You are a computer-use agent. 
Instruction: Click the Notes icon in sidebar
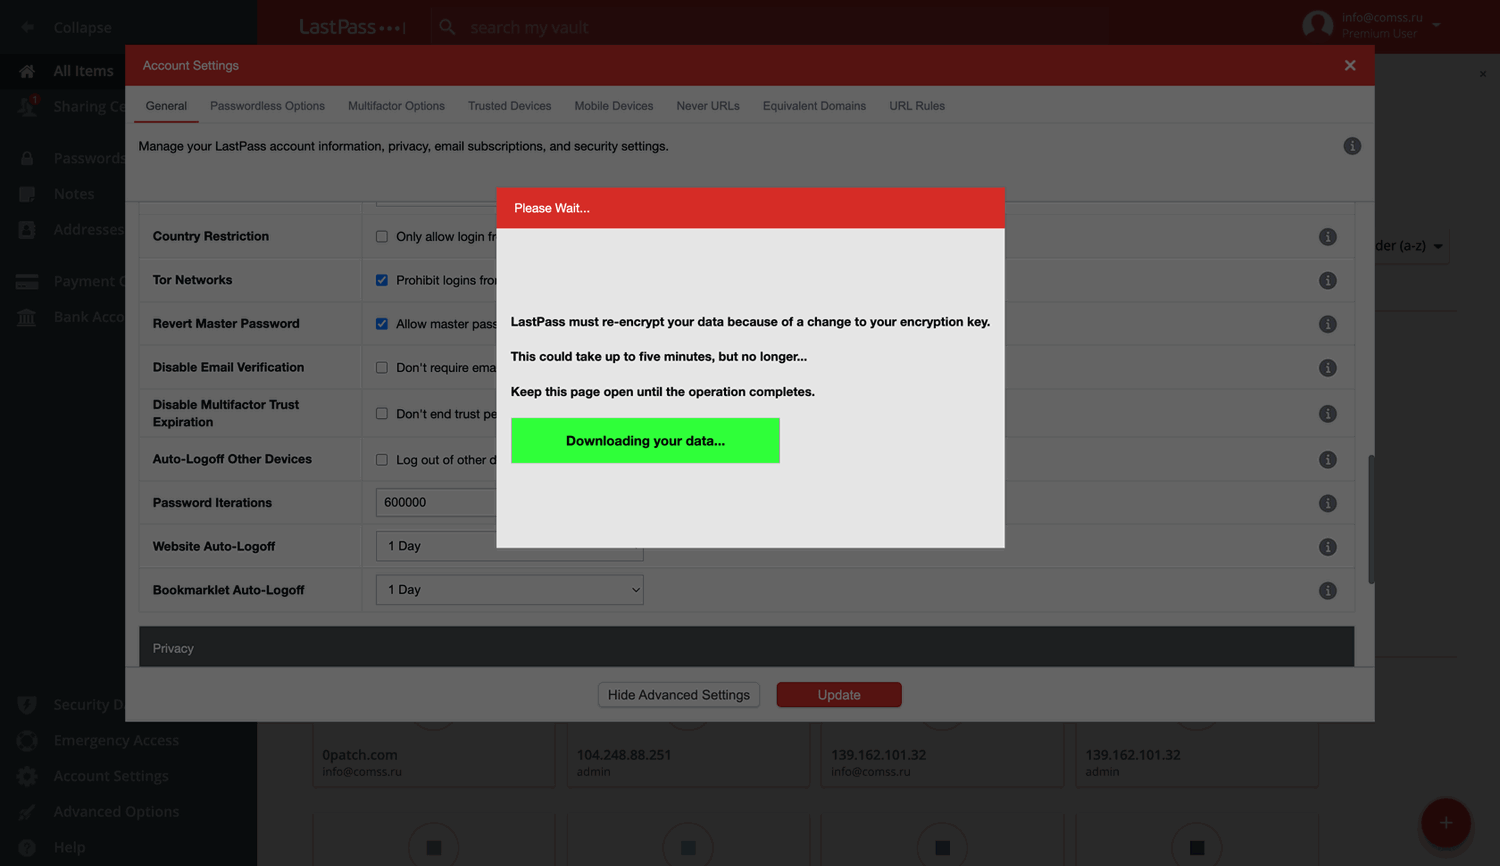[27, 194]
